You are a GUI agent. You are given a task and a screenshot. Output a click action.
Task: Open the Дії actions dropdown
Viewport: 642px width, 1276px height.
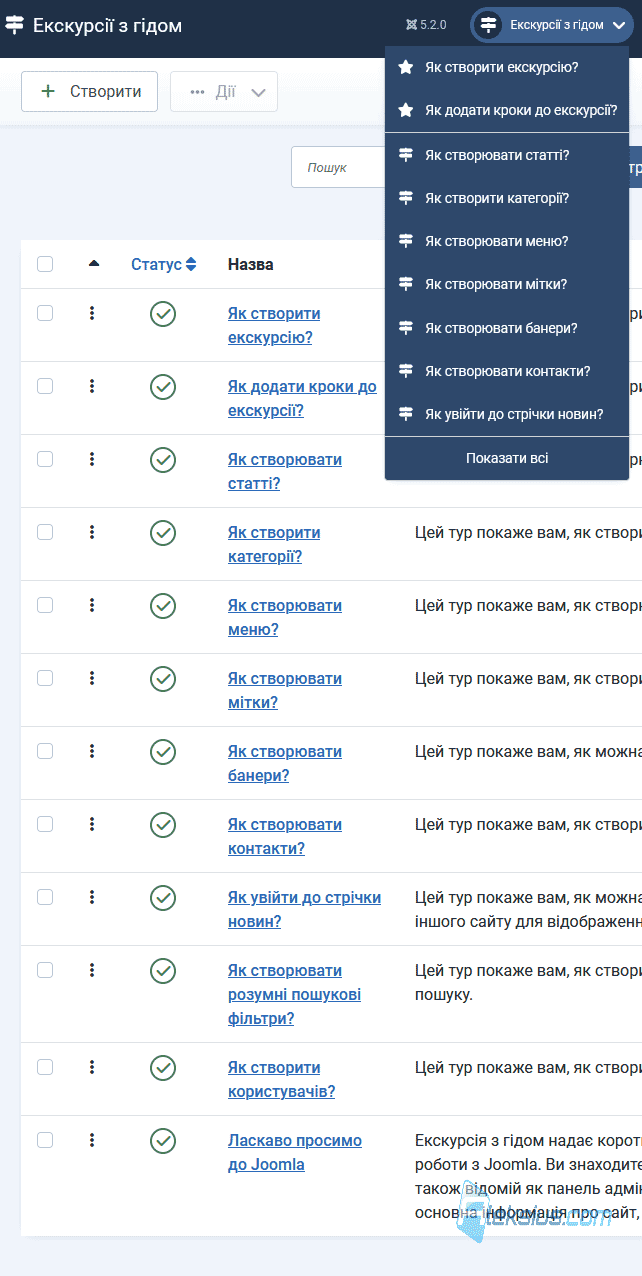(x=224, y=92)
